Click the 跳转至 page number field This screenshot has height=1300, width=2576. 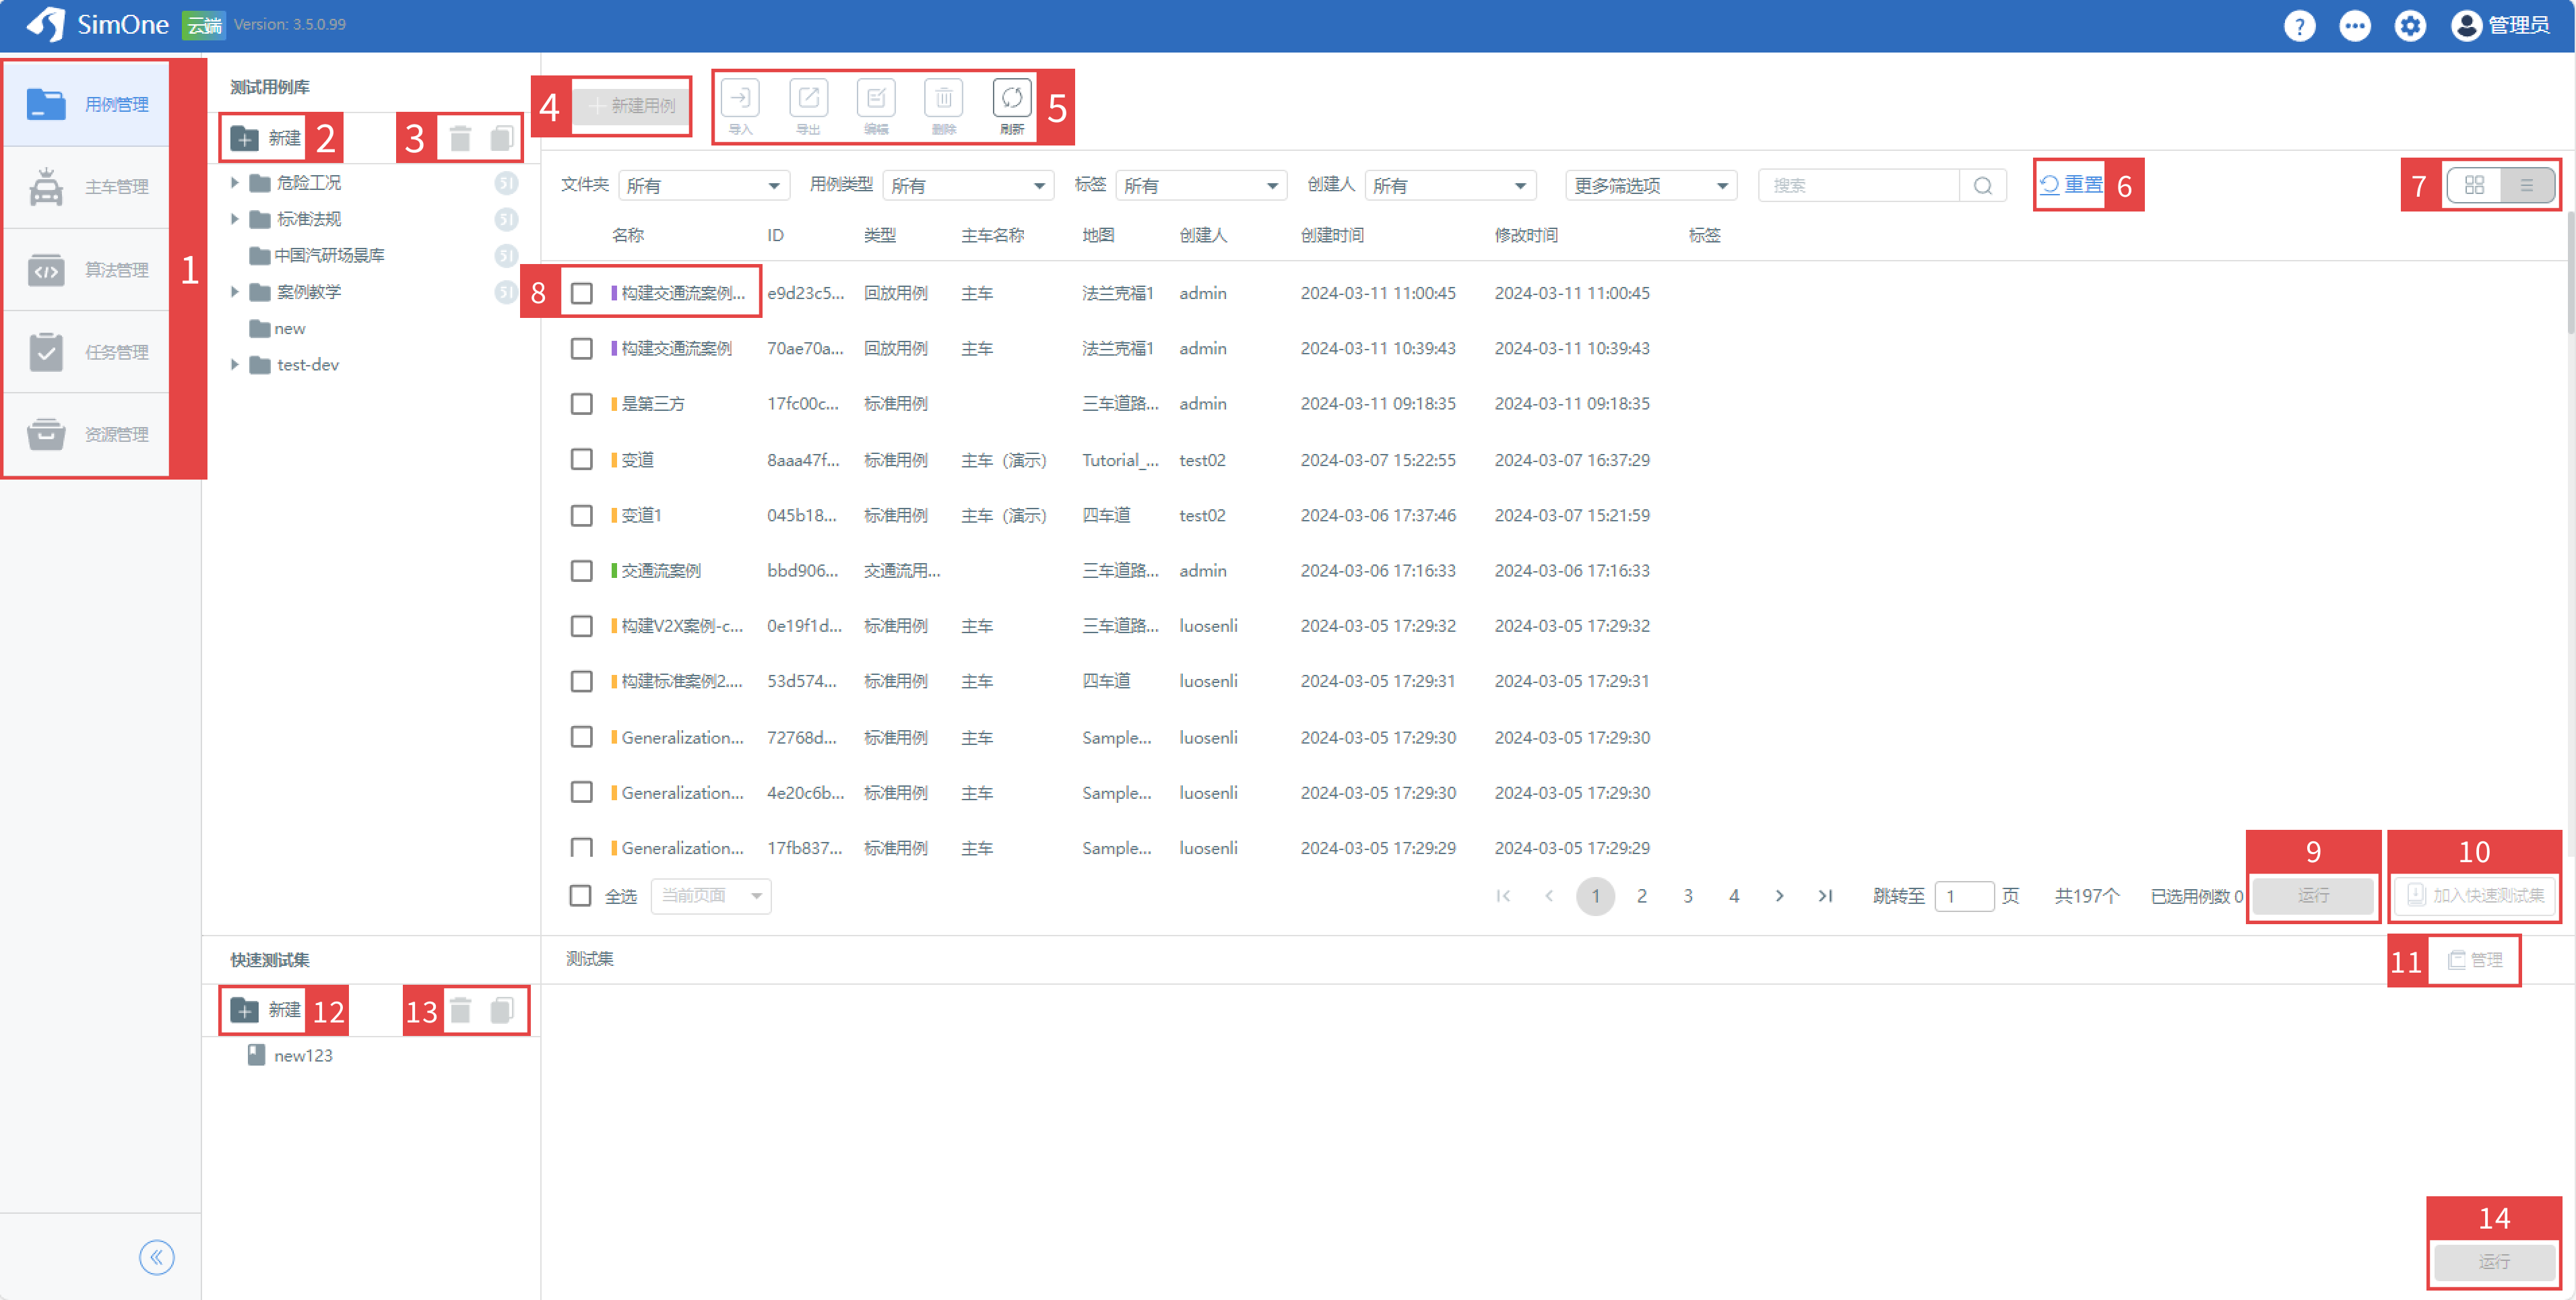(1964, 896)
